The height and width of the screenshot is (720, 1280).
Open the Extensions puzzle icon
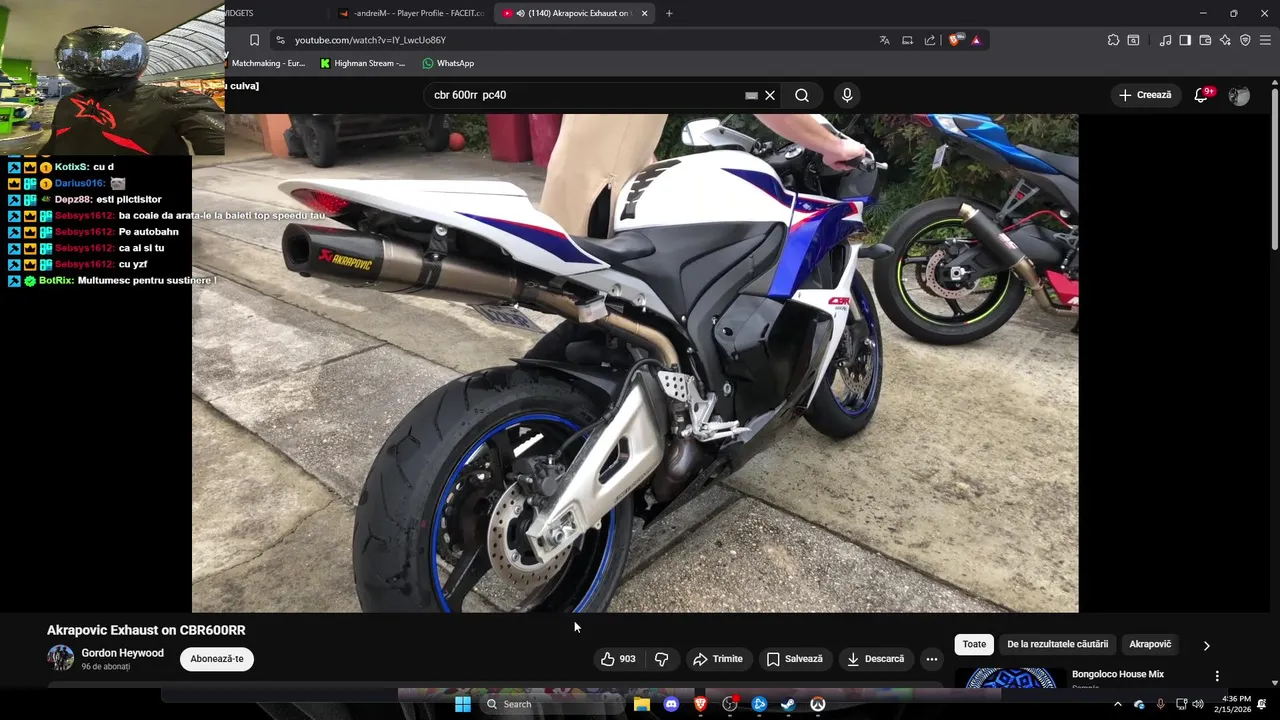1113,40
